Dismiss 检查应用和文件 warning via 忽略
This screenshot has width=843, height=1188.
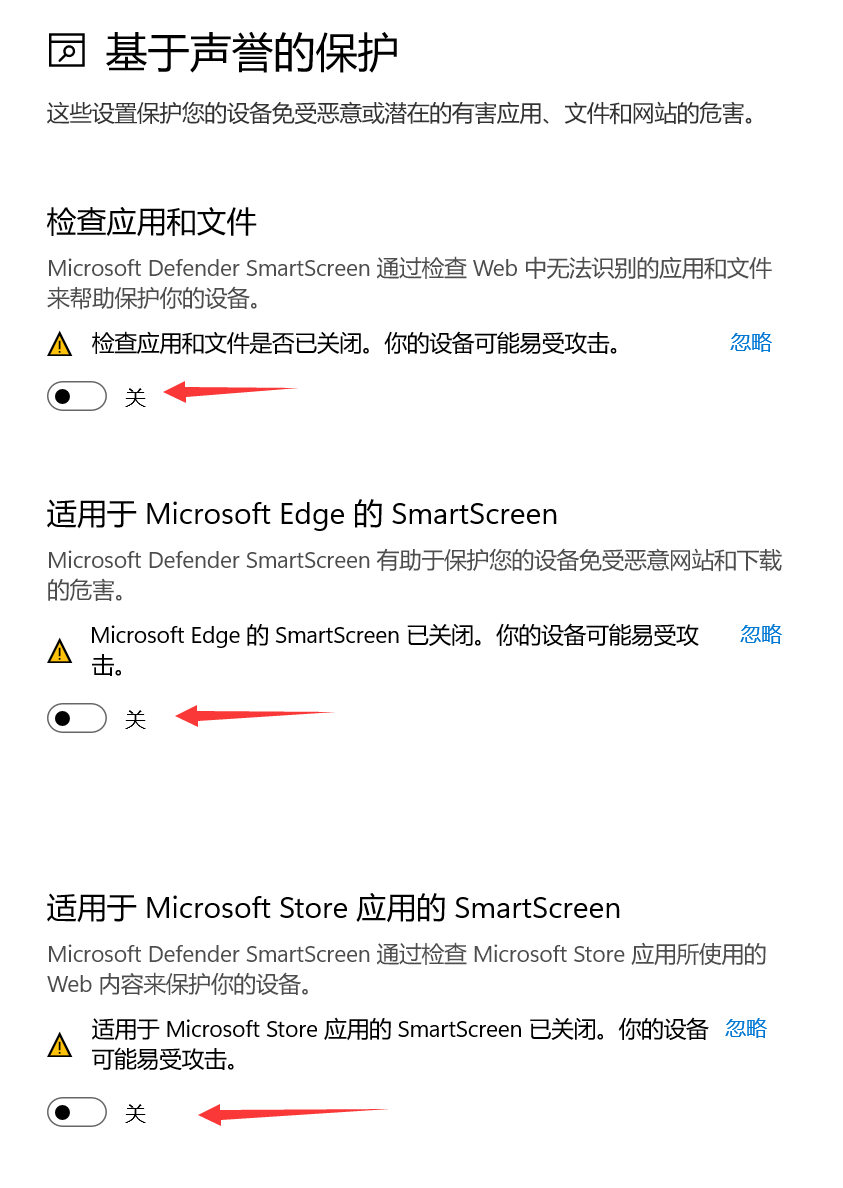751,342
